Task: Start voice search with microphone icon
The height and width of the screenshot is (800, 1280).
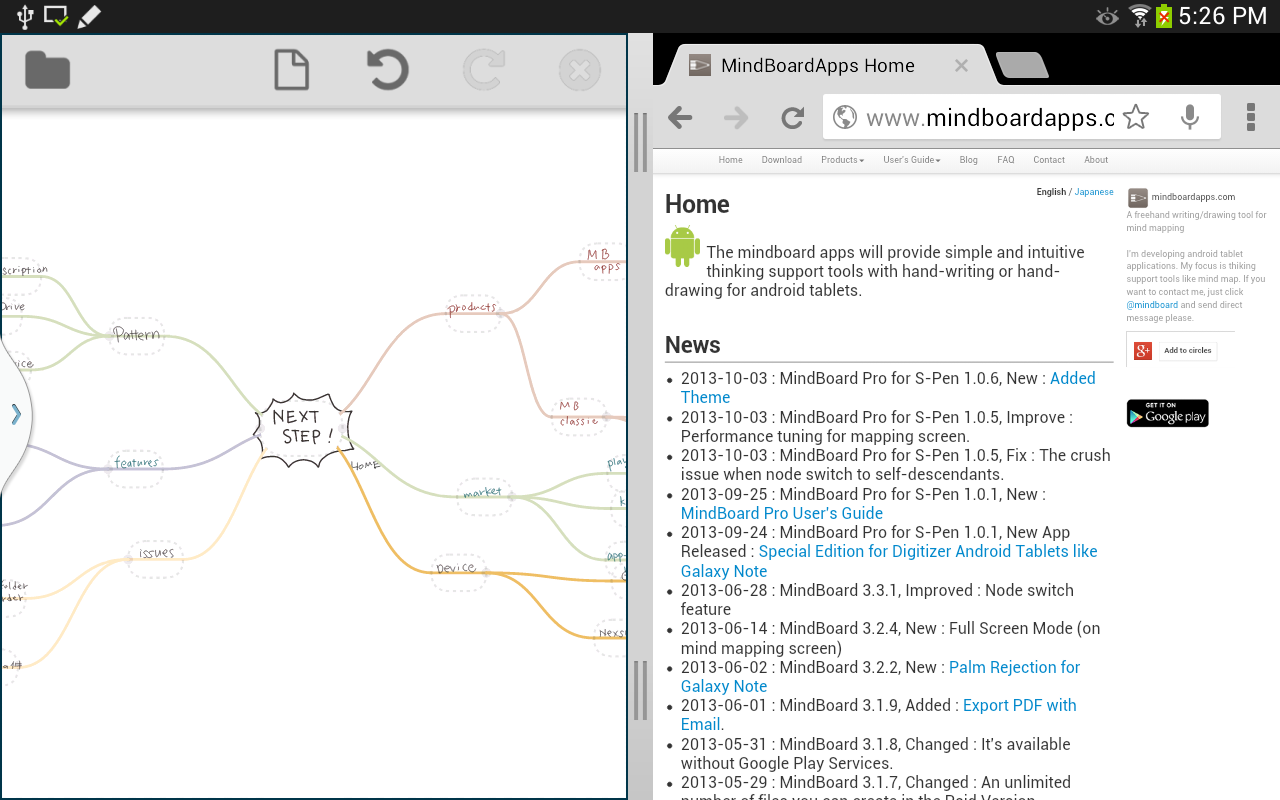Action: click(1189, 117)
